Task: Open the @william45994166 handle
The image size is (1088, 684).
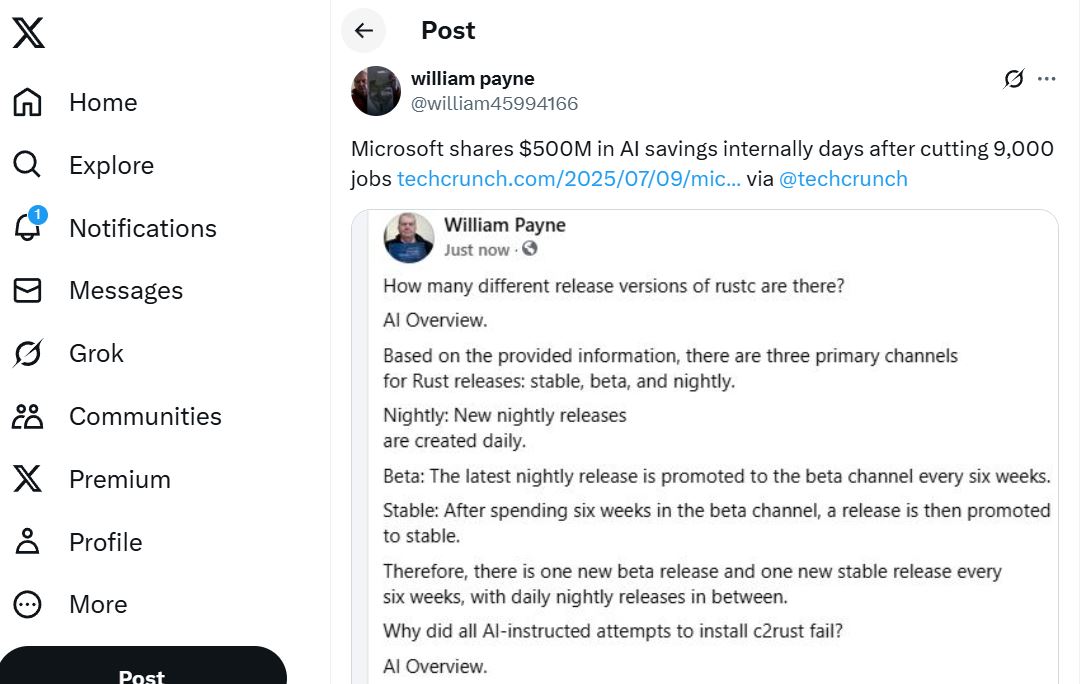Action: pyautogui.click(x=494, y=103)
